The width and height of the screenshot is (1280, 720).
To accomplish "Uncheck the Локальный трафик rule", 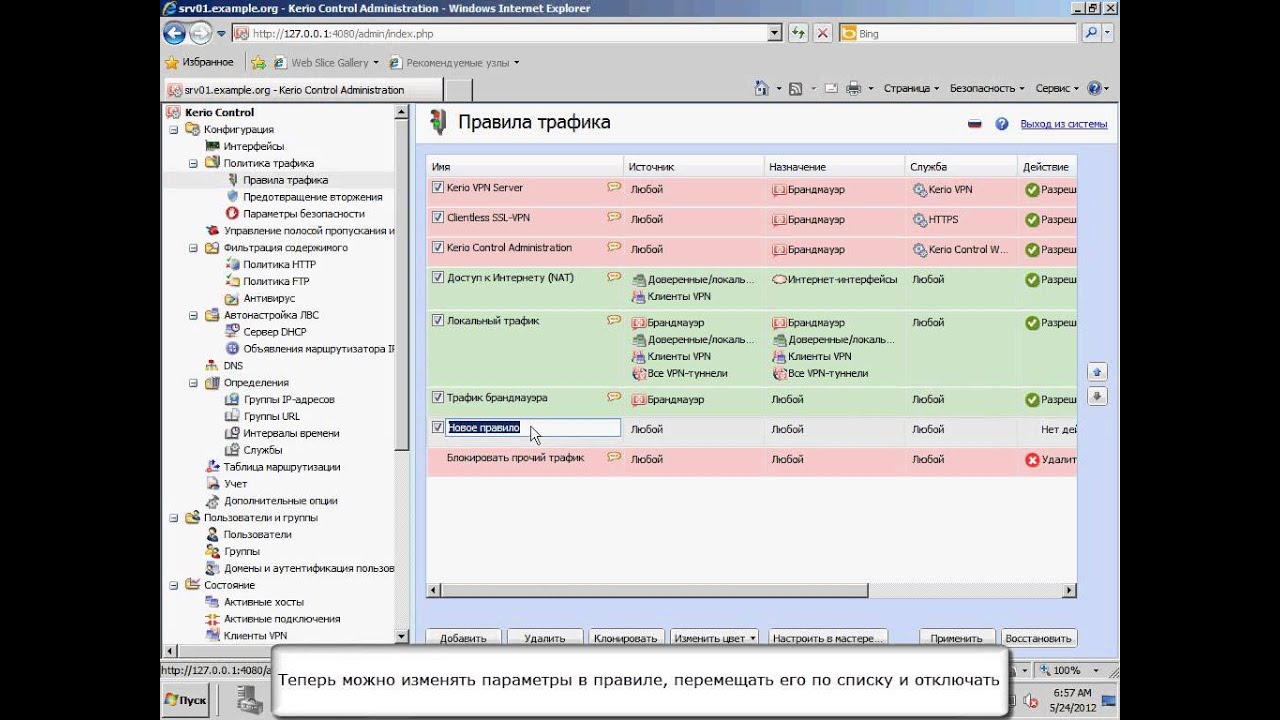I will pos(437,321).
